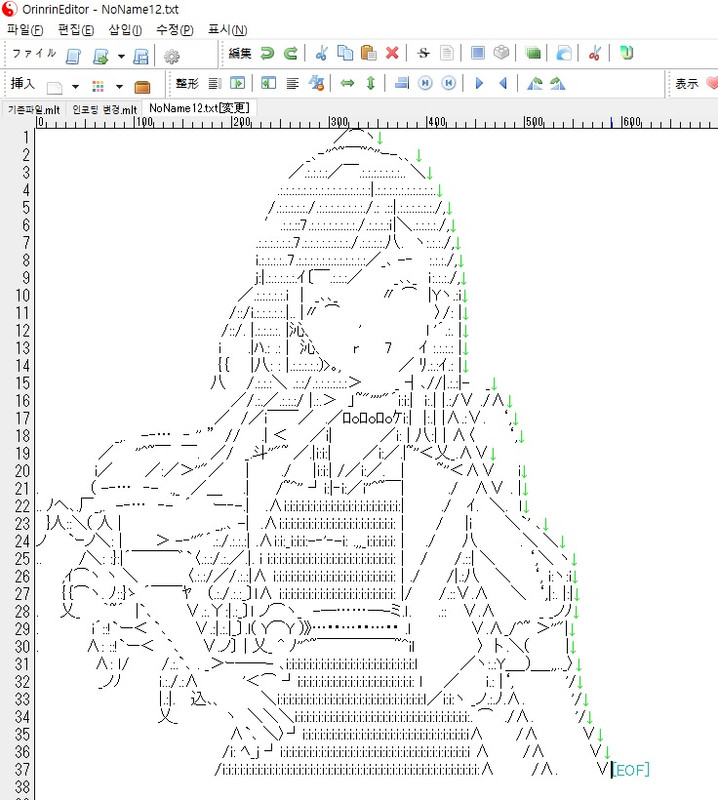This screenshot has width=718, height=800.
Task: Click the green redo arrow
Action: (290, 53)
